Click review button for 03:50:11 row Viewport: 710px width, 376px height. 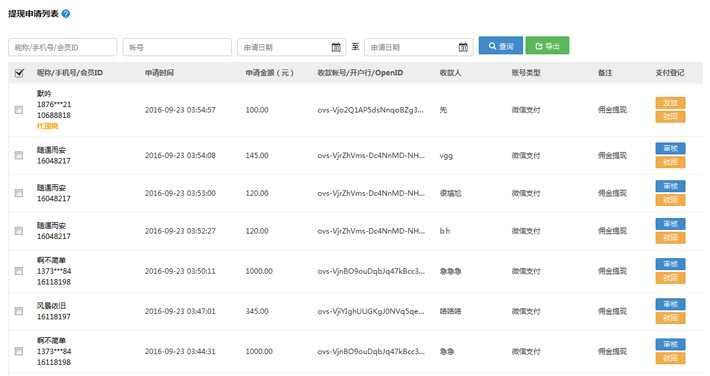pos(670,264)
